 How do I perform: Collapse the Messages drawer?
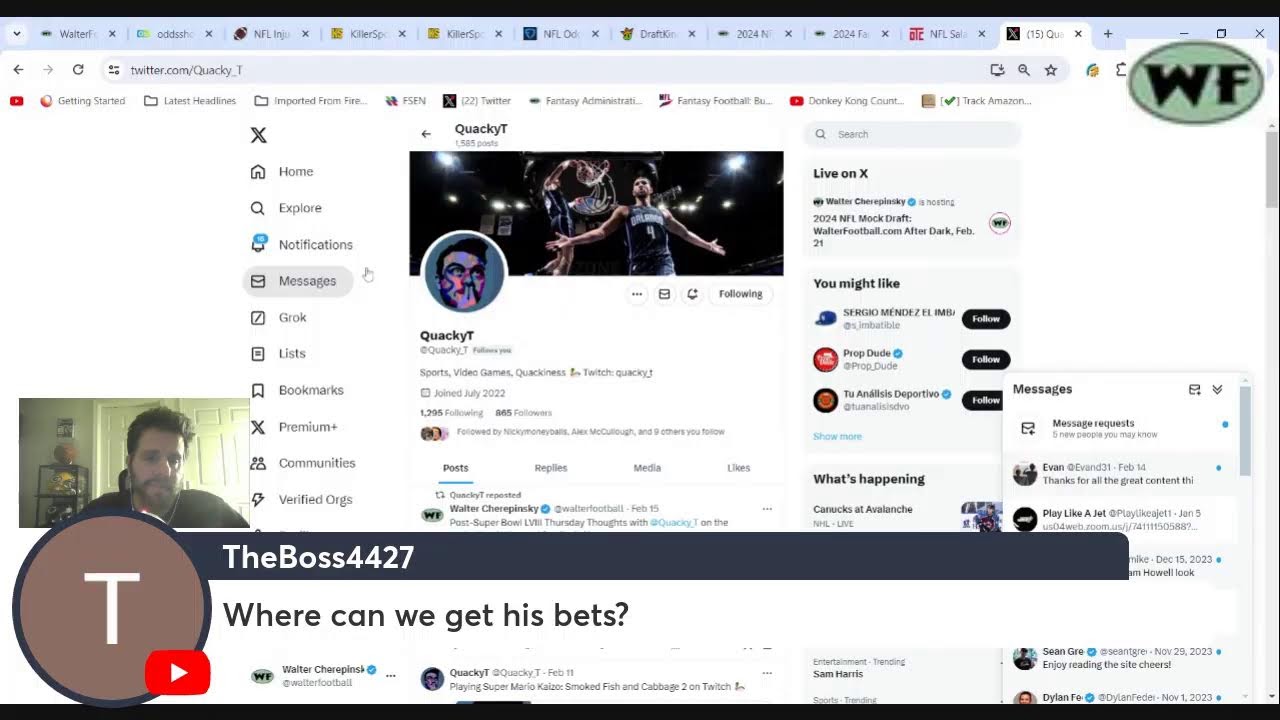point(1217,390)
